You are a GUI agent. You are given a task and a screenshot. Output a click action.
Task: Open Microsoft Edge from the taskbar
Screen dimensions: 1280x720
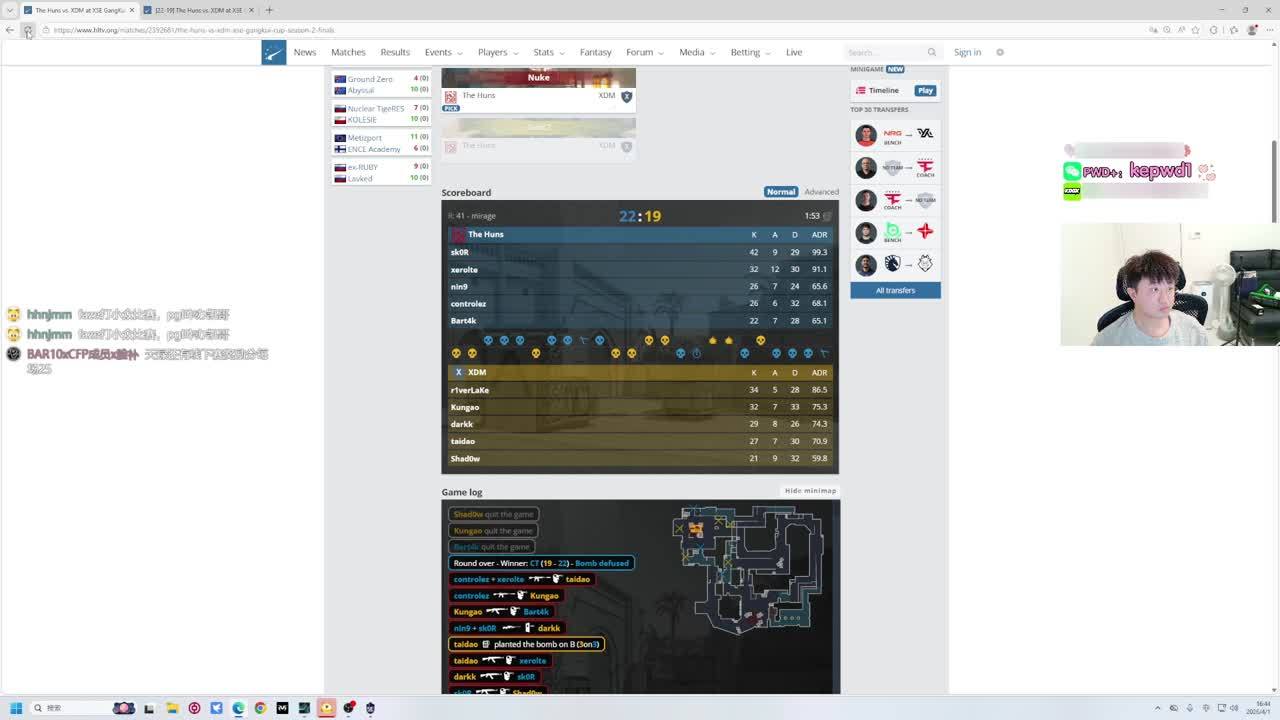(x=238, y=708)
